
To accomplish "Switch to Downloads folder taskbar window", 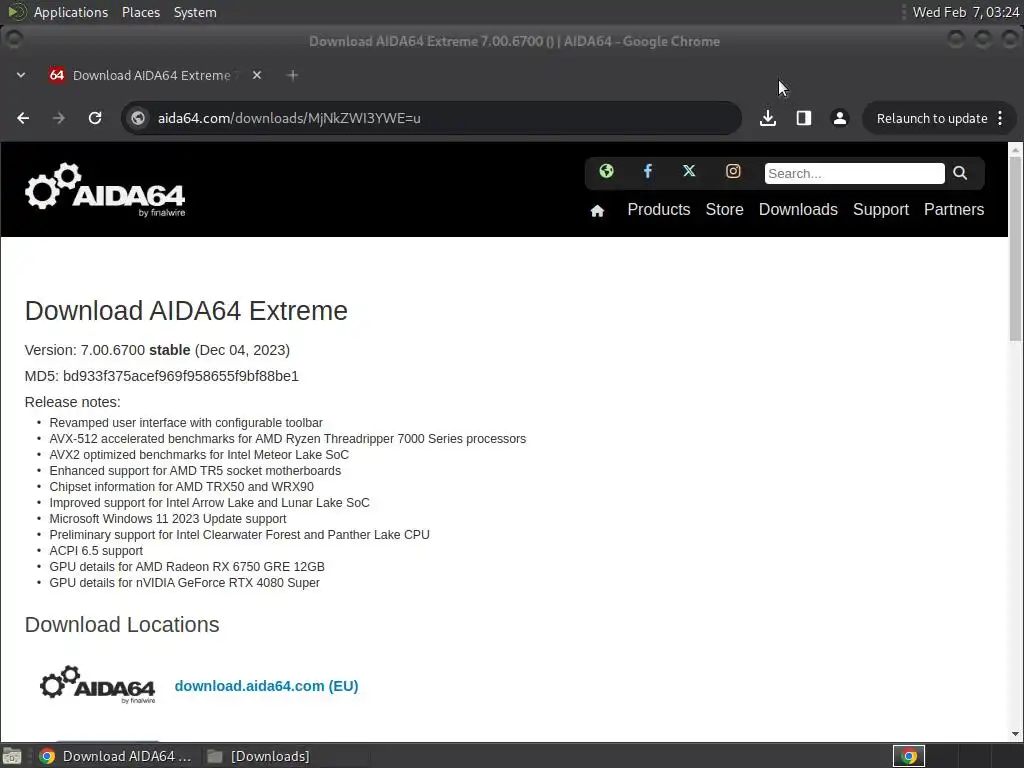I will (259, 756).
